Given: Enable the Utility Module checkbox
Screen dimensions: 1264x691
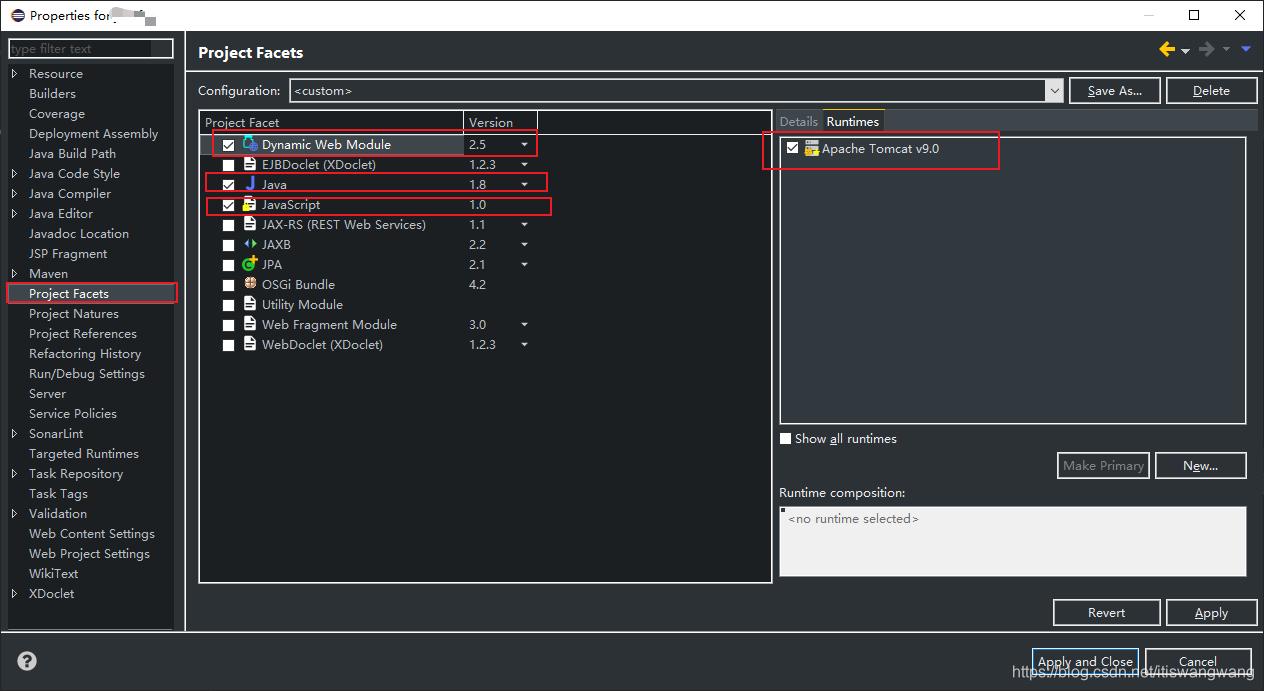Looking at the screenshot, I should pyautogui.click(x=228, y=305).
